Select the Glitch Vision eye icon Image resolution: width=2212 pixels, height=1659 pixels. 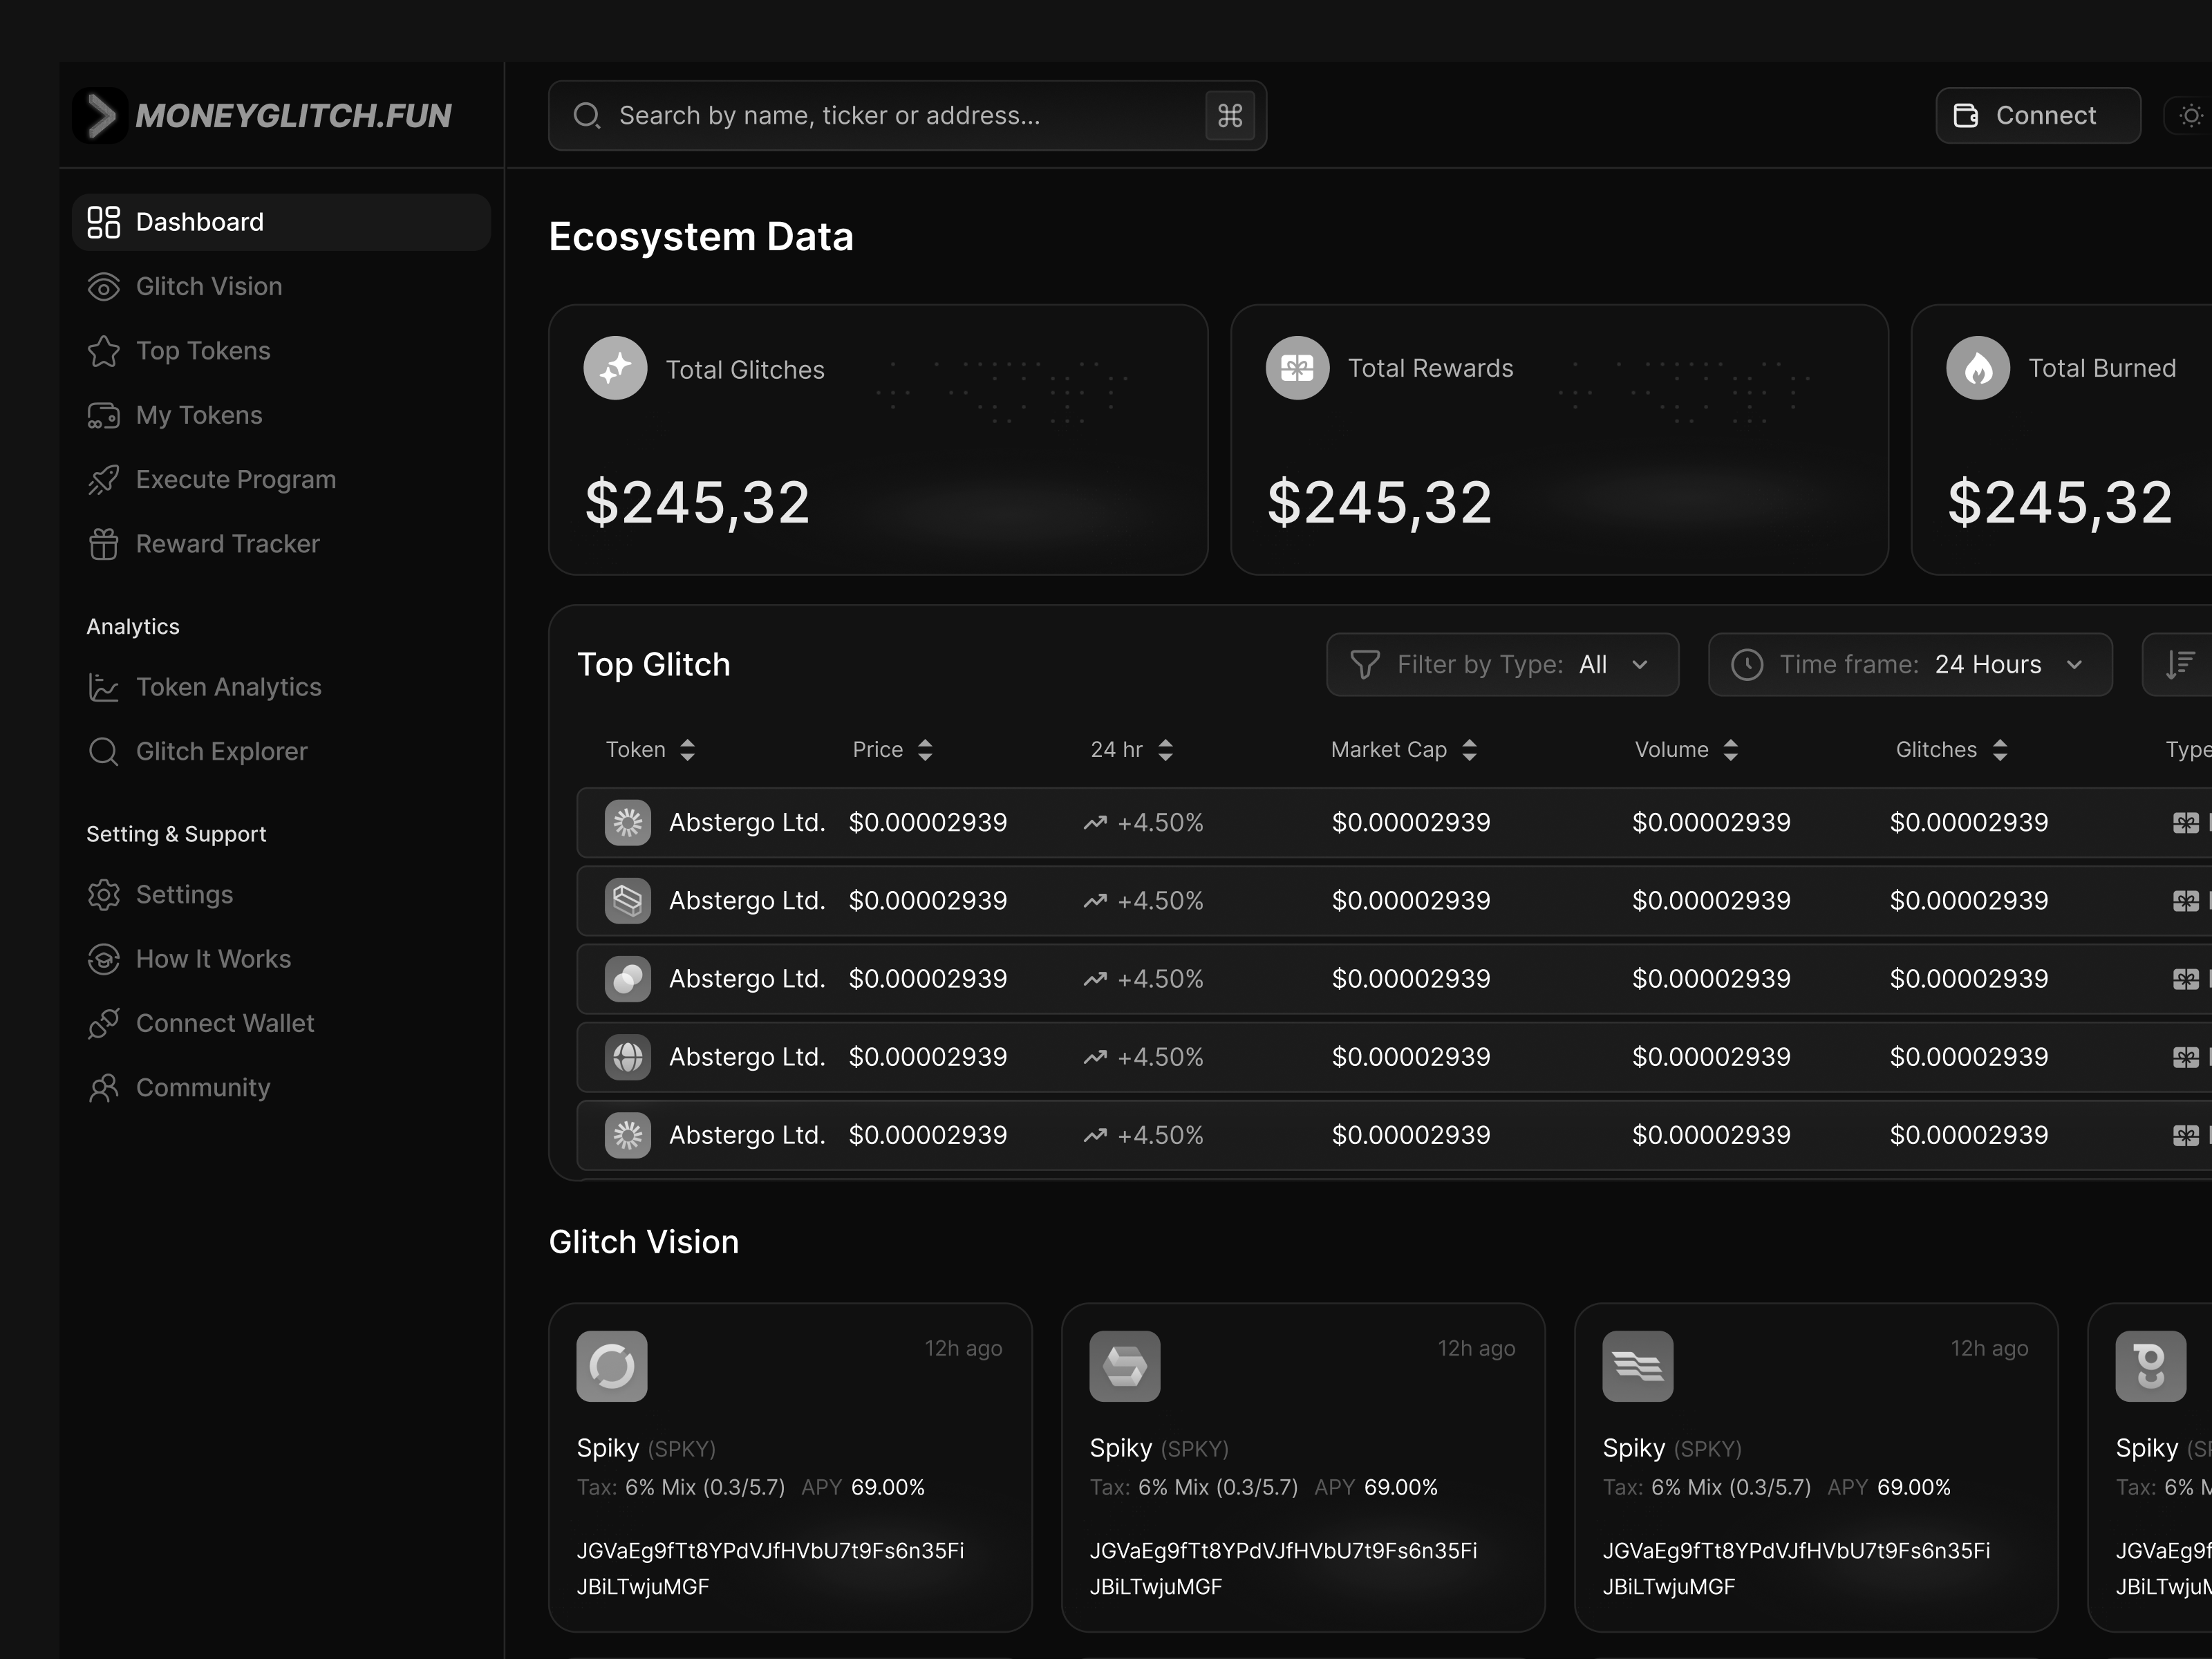click(x=104, y=286)
